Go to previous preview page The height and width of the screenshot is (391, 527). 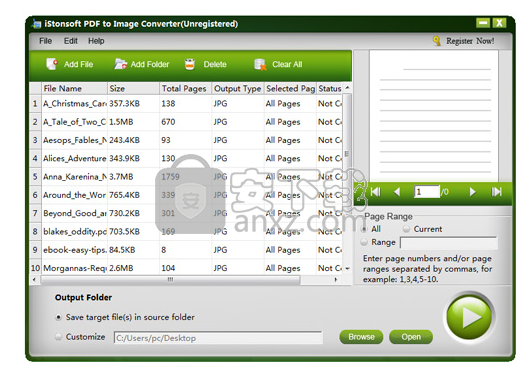tap(397, 192)
